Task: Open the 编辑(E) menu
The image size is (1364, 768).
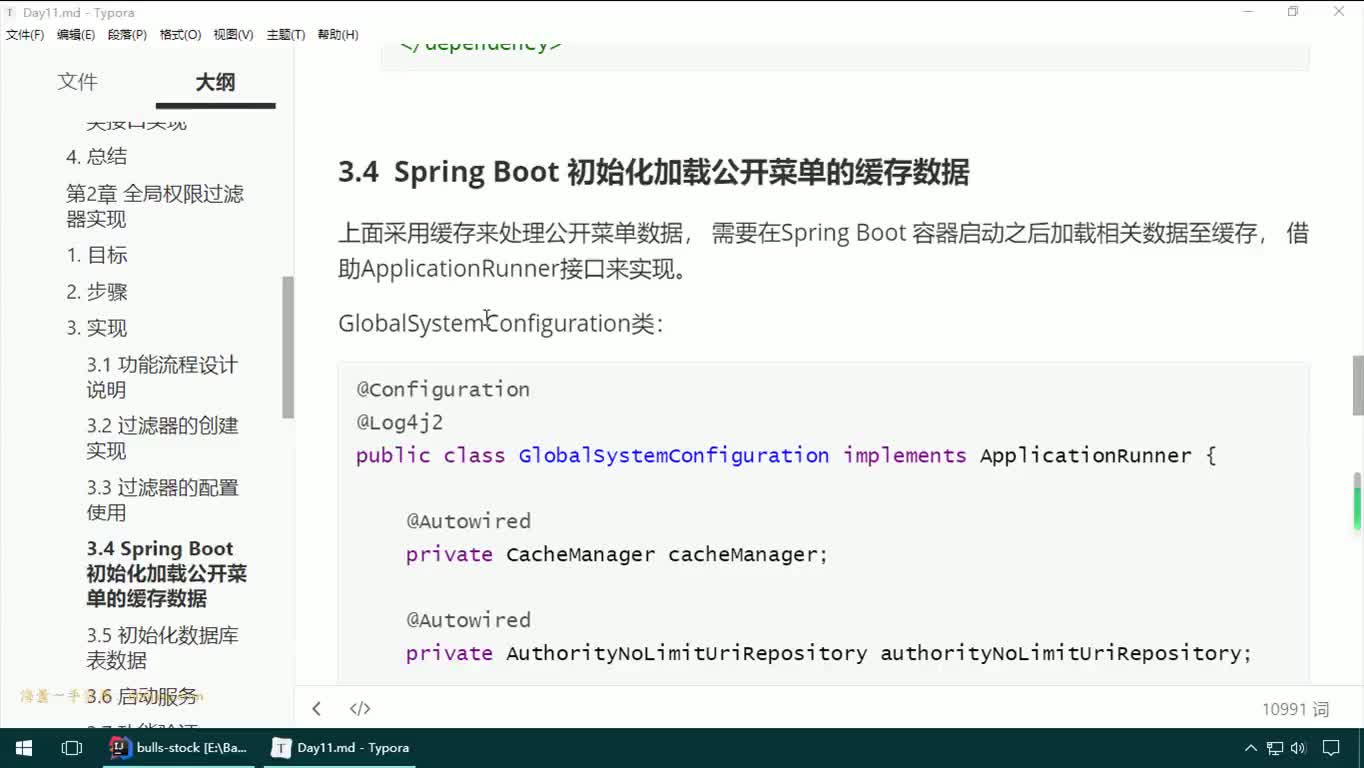Action: tap(76, 34)
